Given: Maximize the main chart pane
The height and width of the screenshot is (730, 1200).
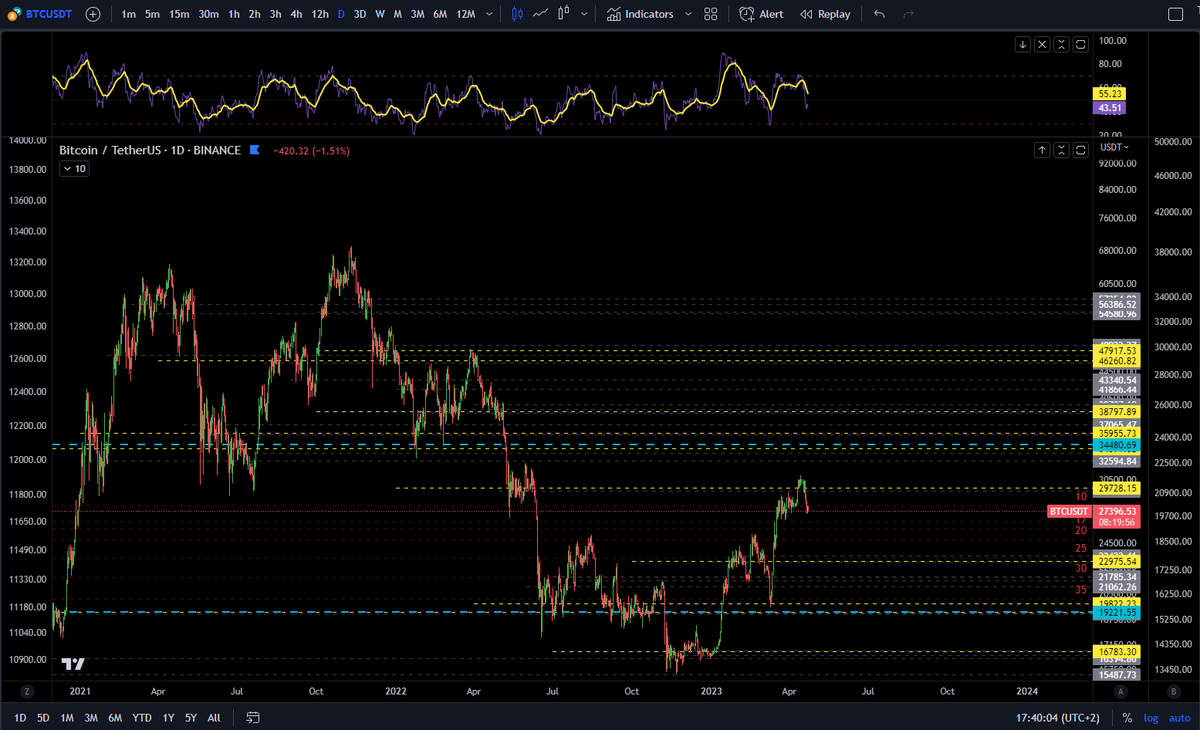Looking at the screenshot, I should [x=1081, y=150].
